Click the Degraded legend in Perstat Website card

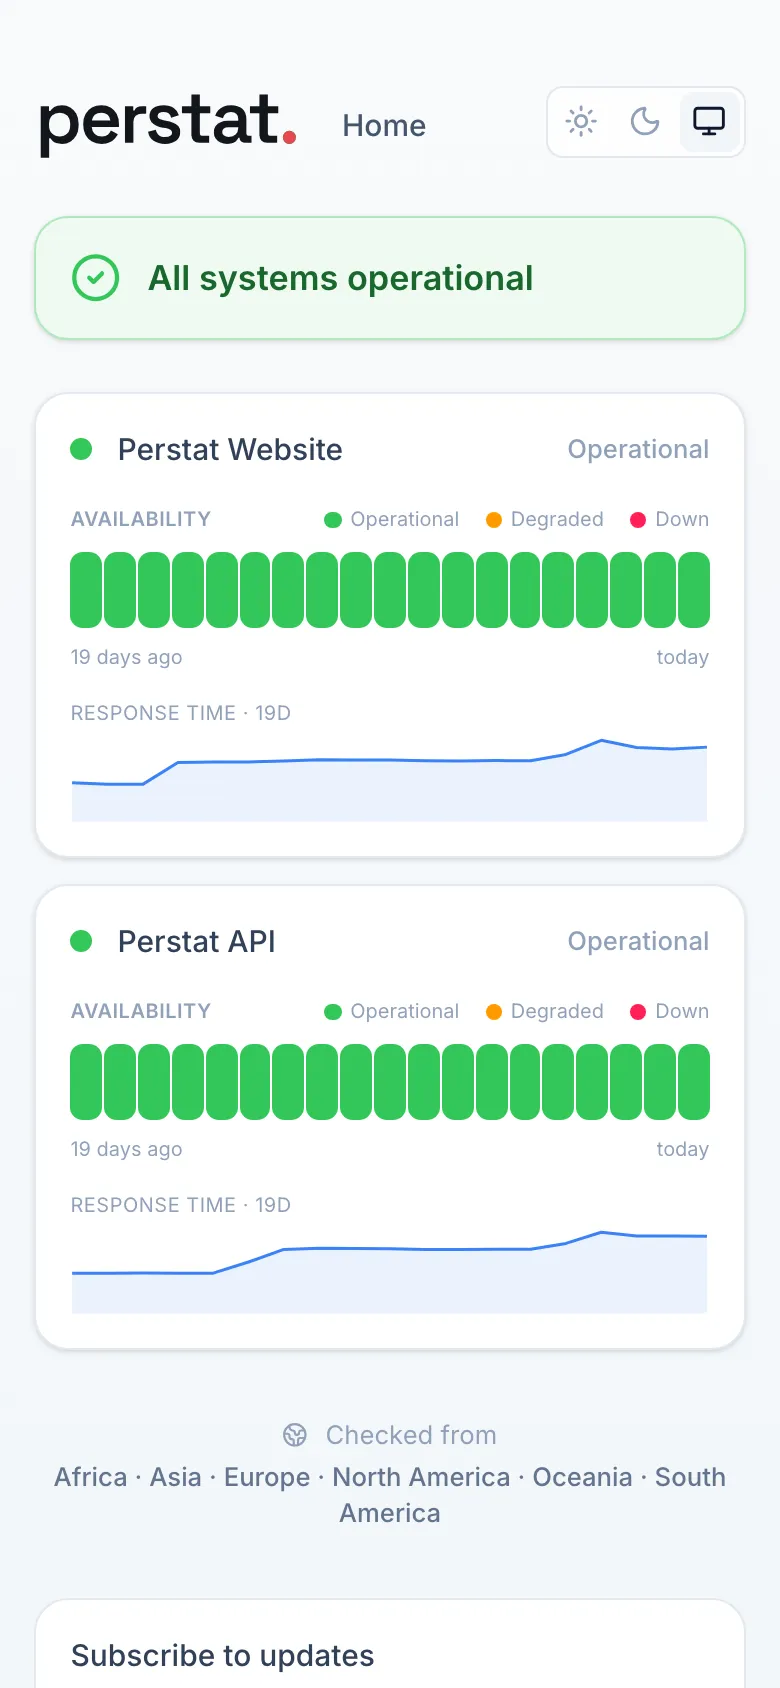(x=545, y=519)
